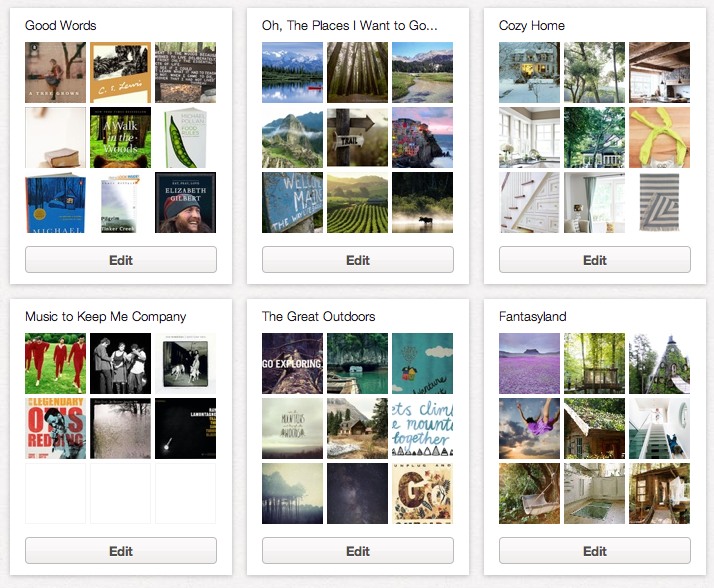714x588 pixels.
Task: Click Edit button under Fantasyland board
Action: pos(595,551)
